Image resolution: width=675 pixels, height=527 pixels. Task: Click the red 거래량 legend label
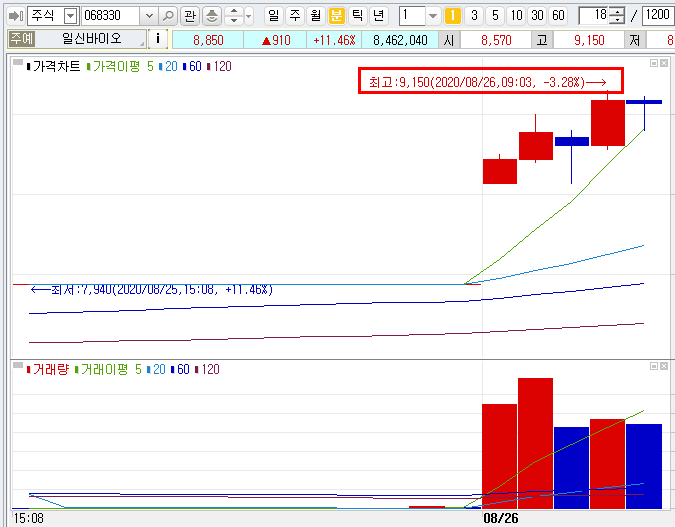click(x=47, y=369)
